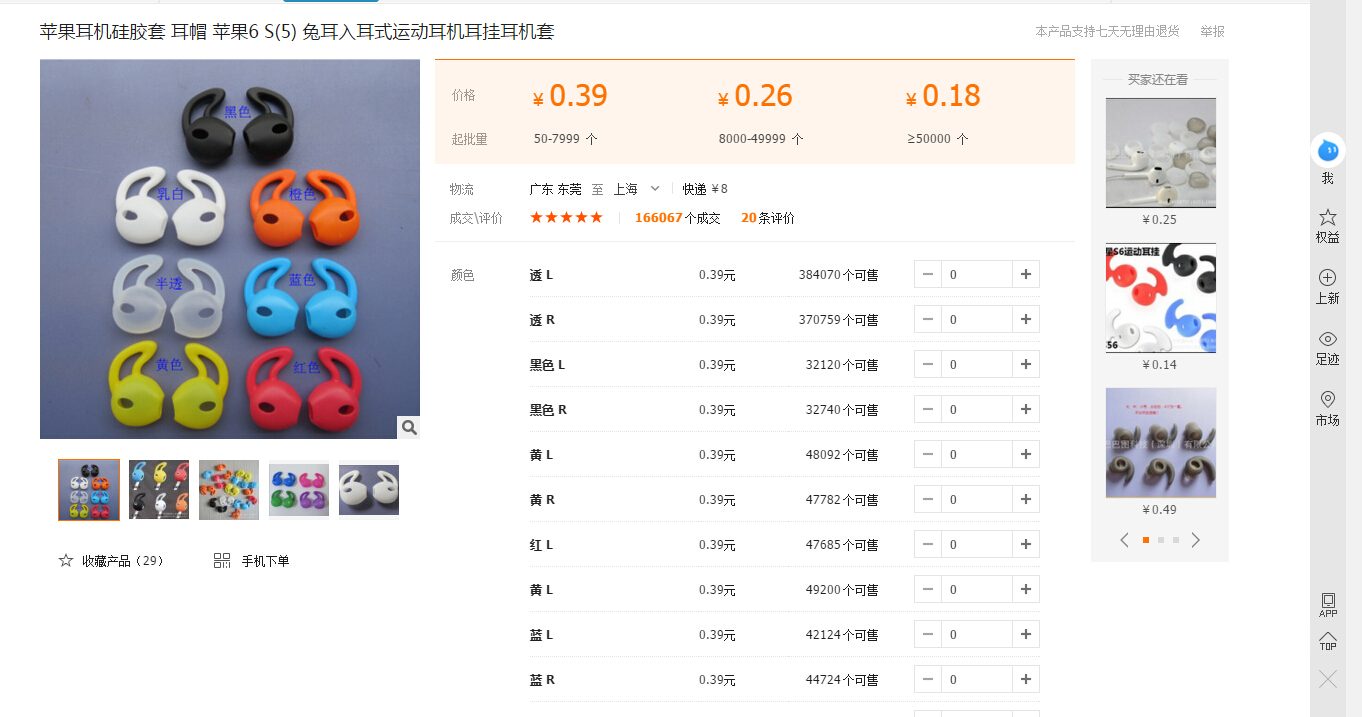Click the star icon to favorite product
Image resolution: width=1362 pixels, height=717 pixels.
[66, 561]
